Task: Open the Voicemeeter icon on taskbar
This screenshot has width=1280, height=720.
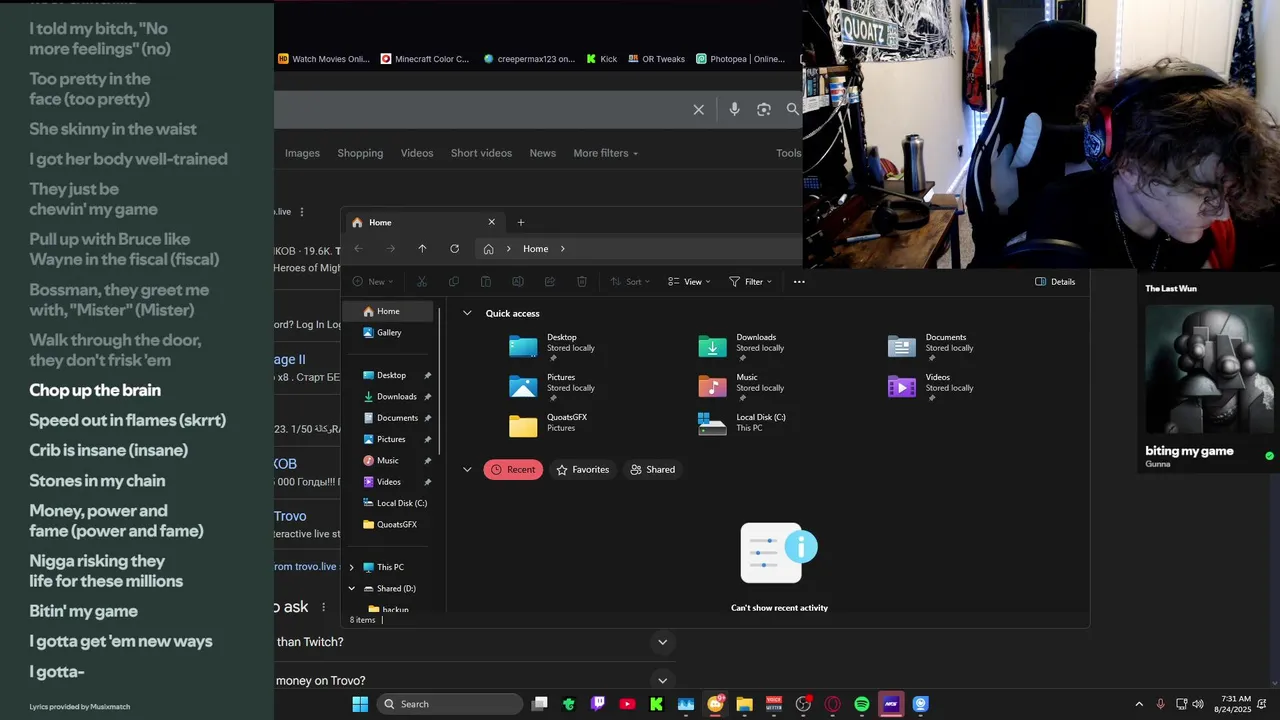Action: coord(773,704)
